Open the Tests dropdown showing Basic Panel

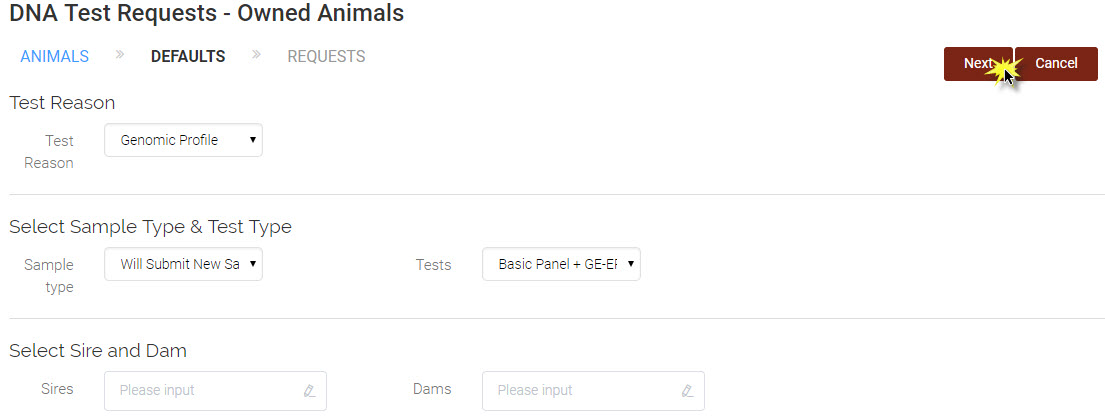click(x=561, y=264)
